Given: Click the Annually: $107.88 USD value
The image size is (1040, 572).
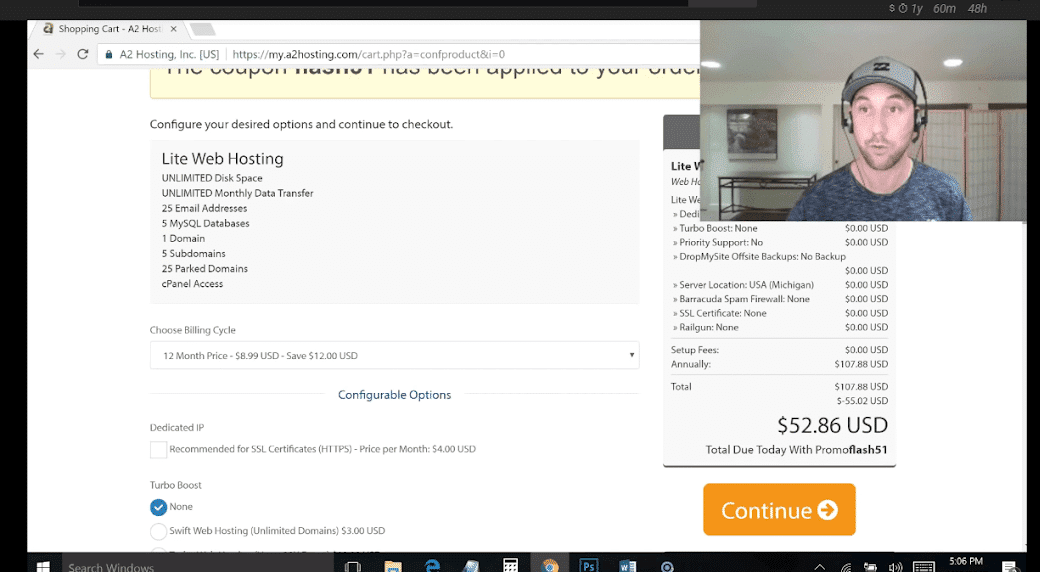Looking at the screenshot, I should pos(861,364).
